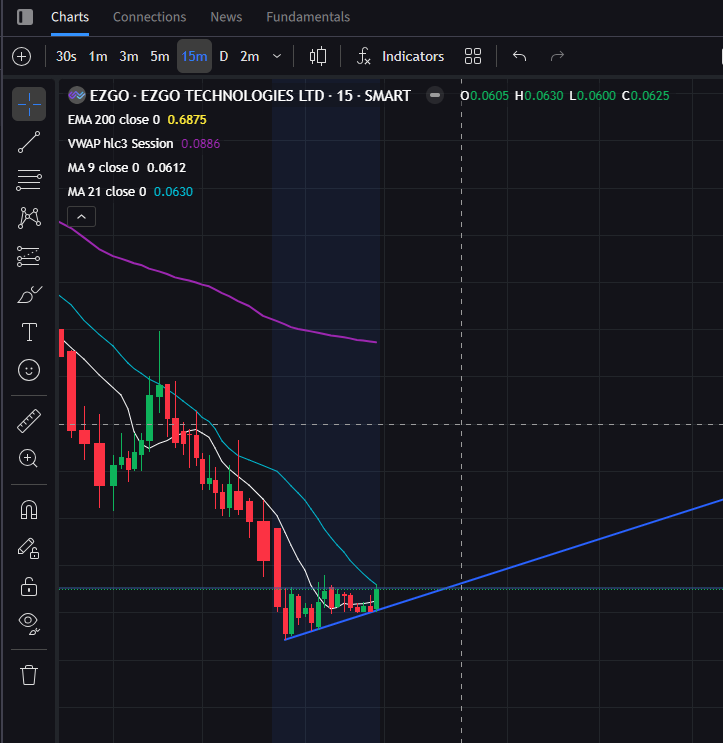Select the brush drawing tool
Image resolution: width=723 pixels, height=743 pixels.
(x=29, y=294)
